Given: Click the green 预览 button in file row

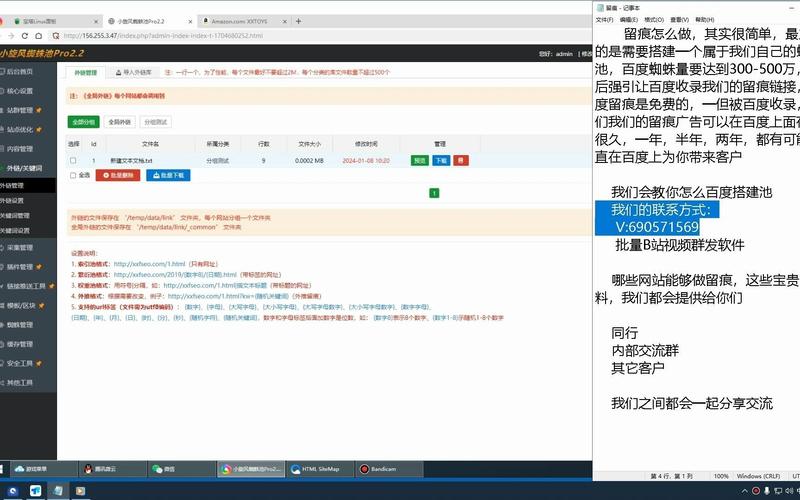Looking at the screenshot, I should pyautogui.click(x=420, y=160).
